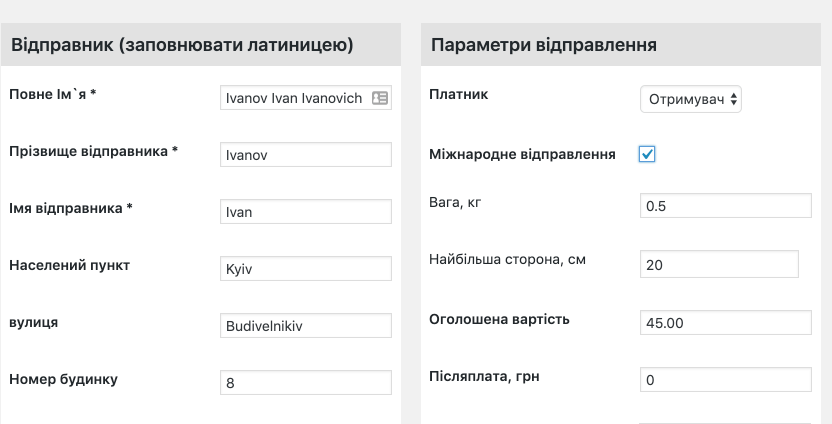Click the Післяплата, грн label
The width and height of the screenshot is (832, 424).
click(484, 376)
